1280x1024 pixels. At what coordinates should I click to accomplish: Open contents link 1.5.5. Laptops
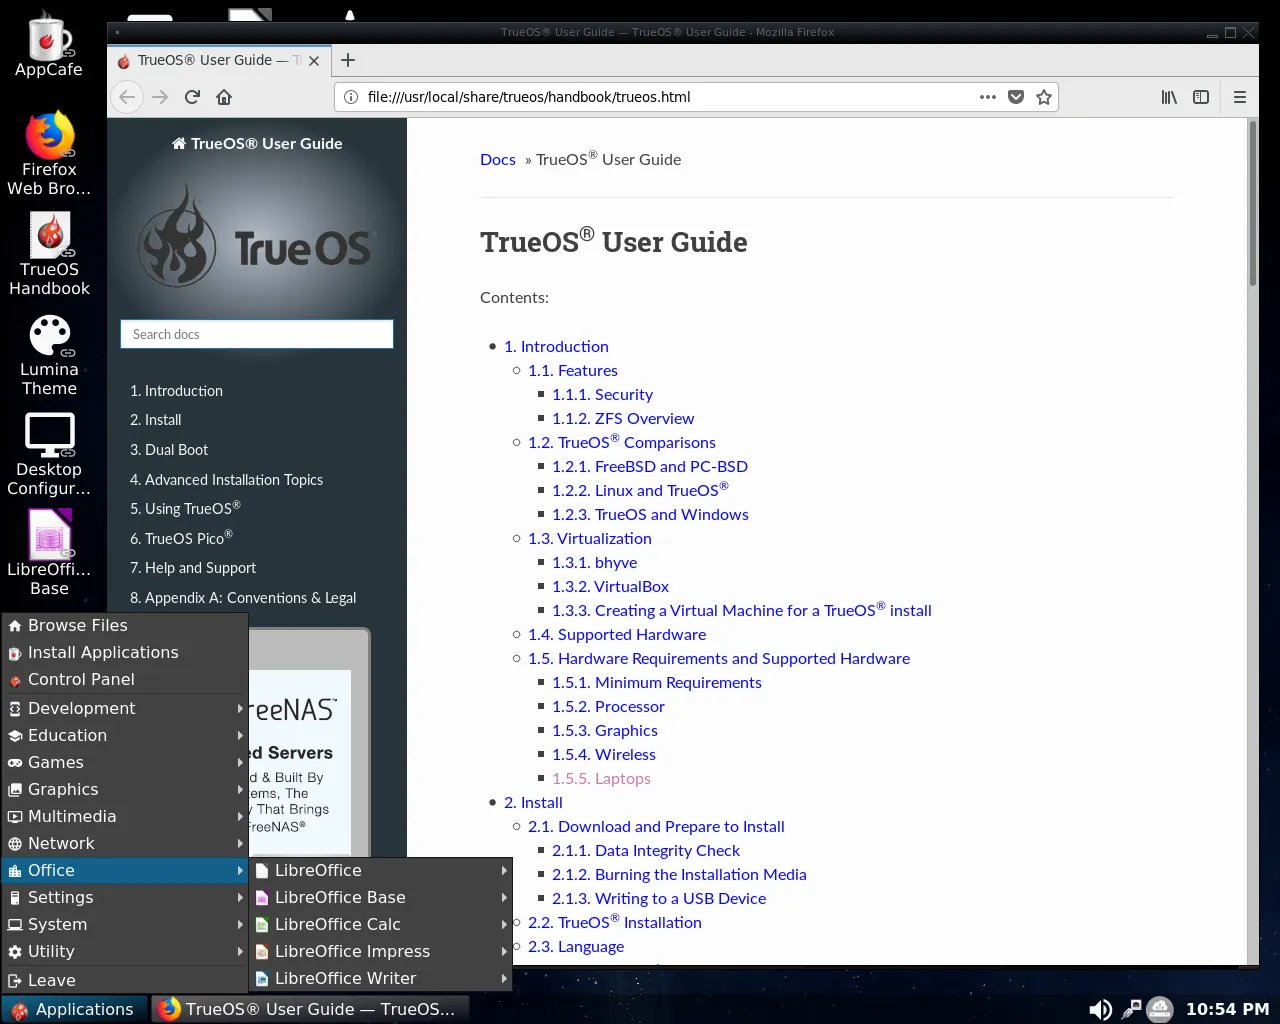601,778
